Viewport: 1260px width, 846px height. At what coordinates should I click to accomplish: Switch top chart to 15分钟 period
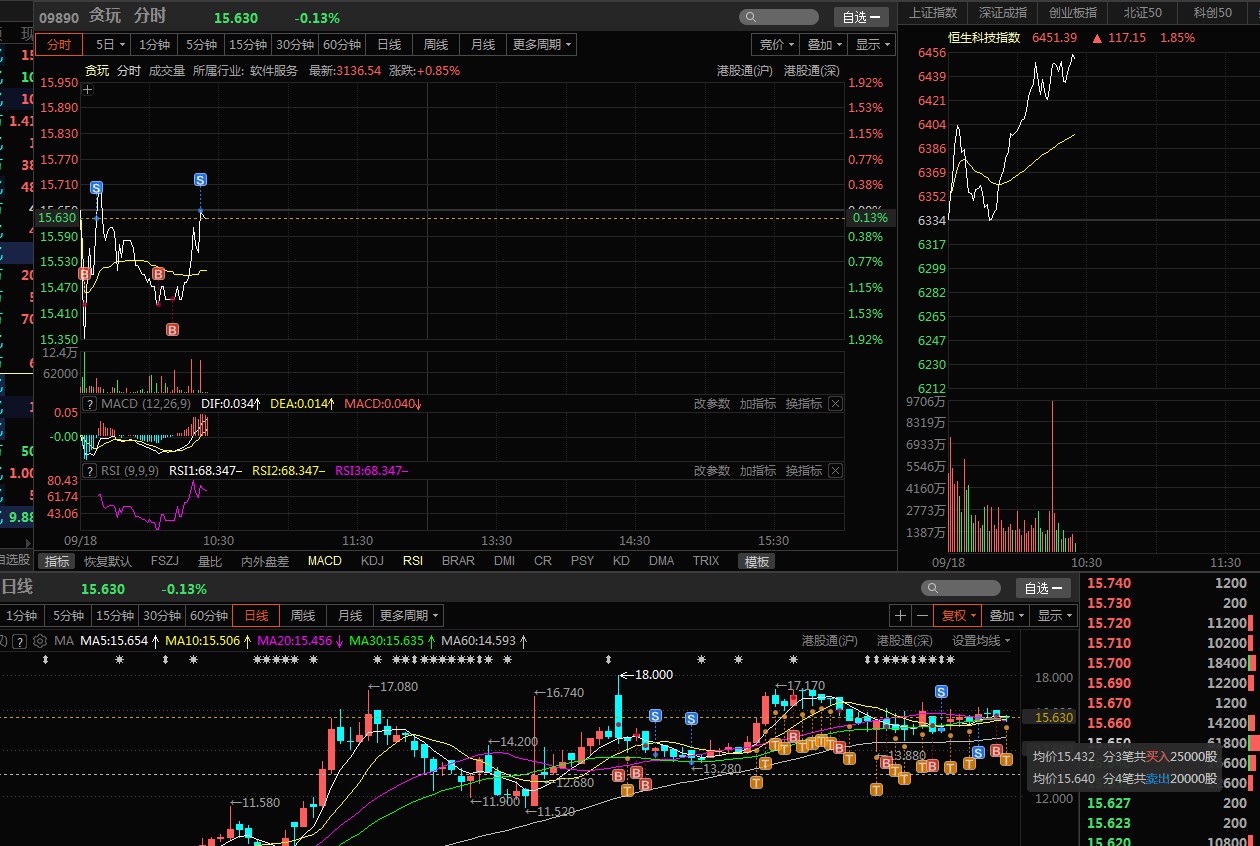coord(247,45)
